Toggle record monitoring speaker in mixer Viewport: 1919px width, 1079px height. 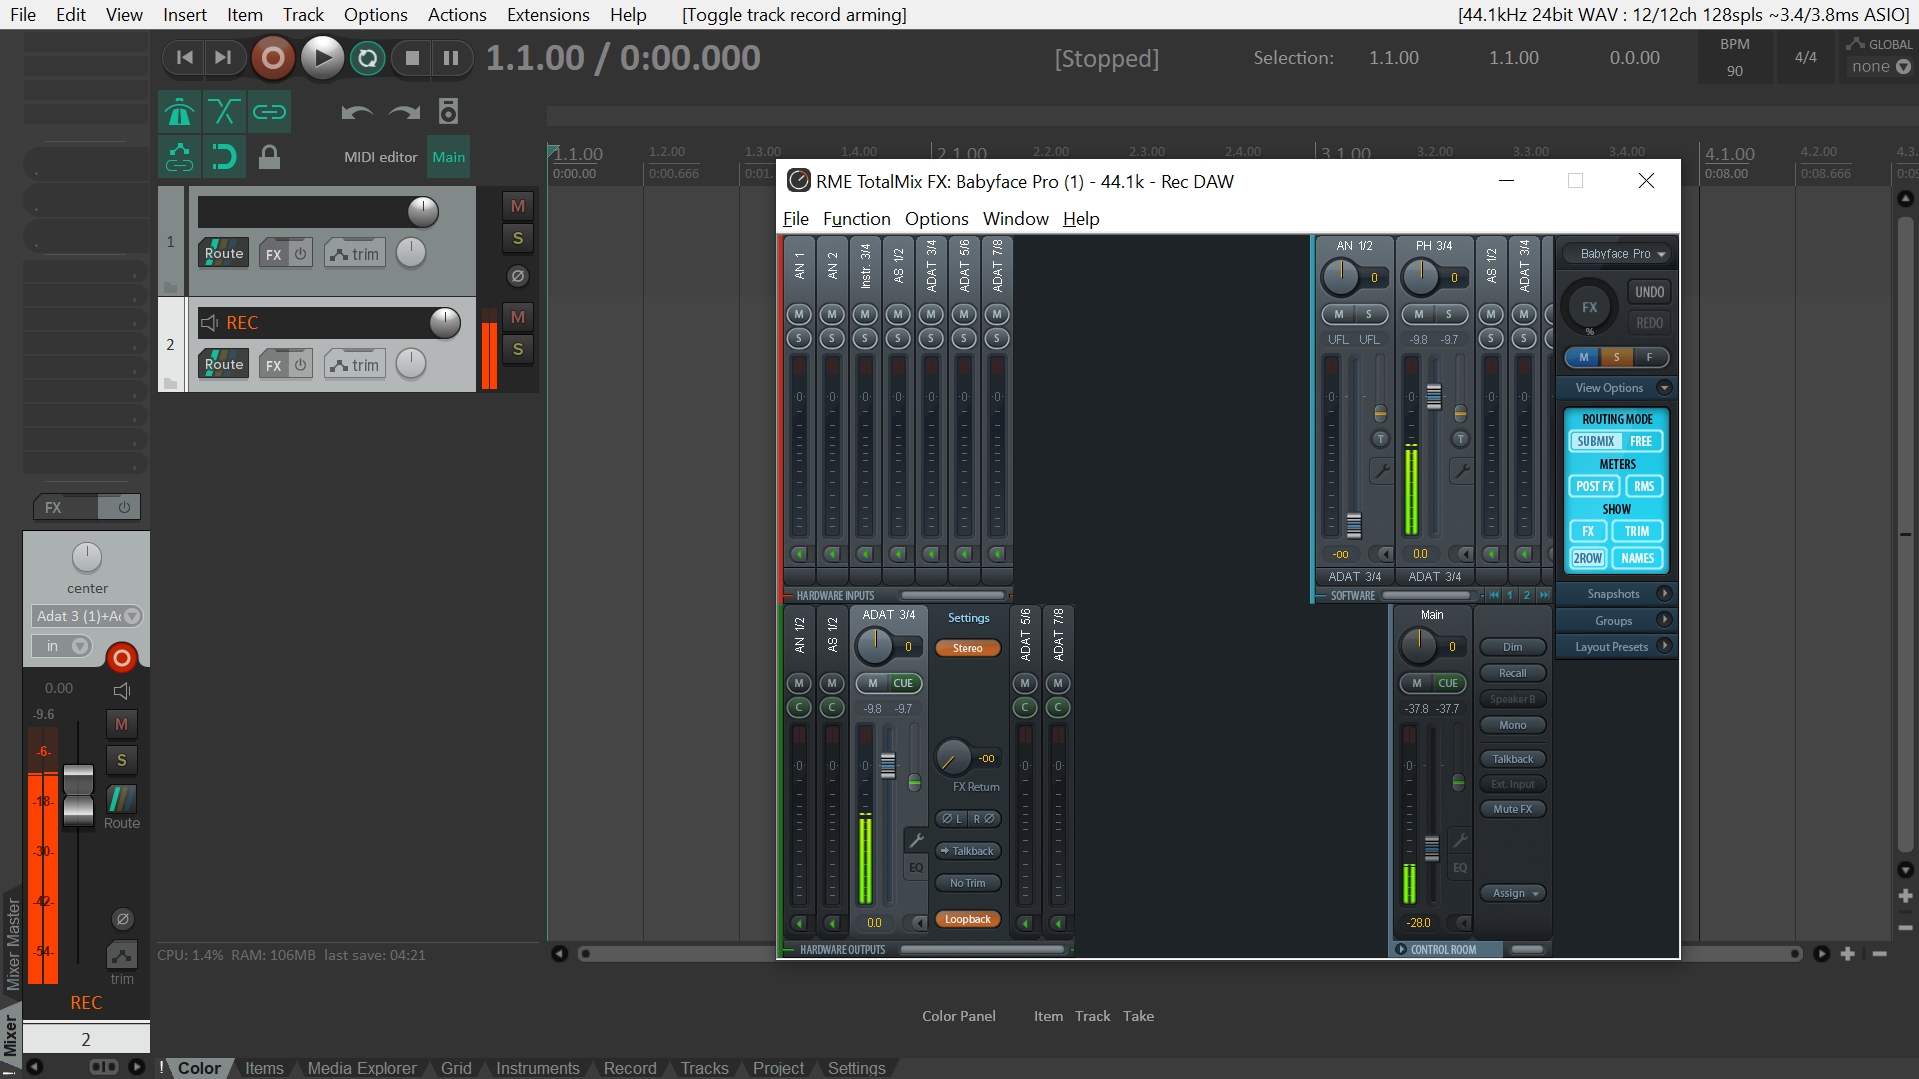[122, 691]
